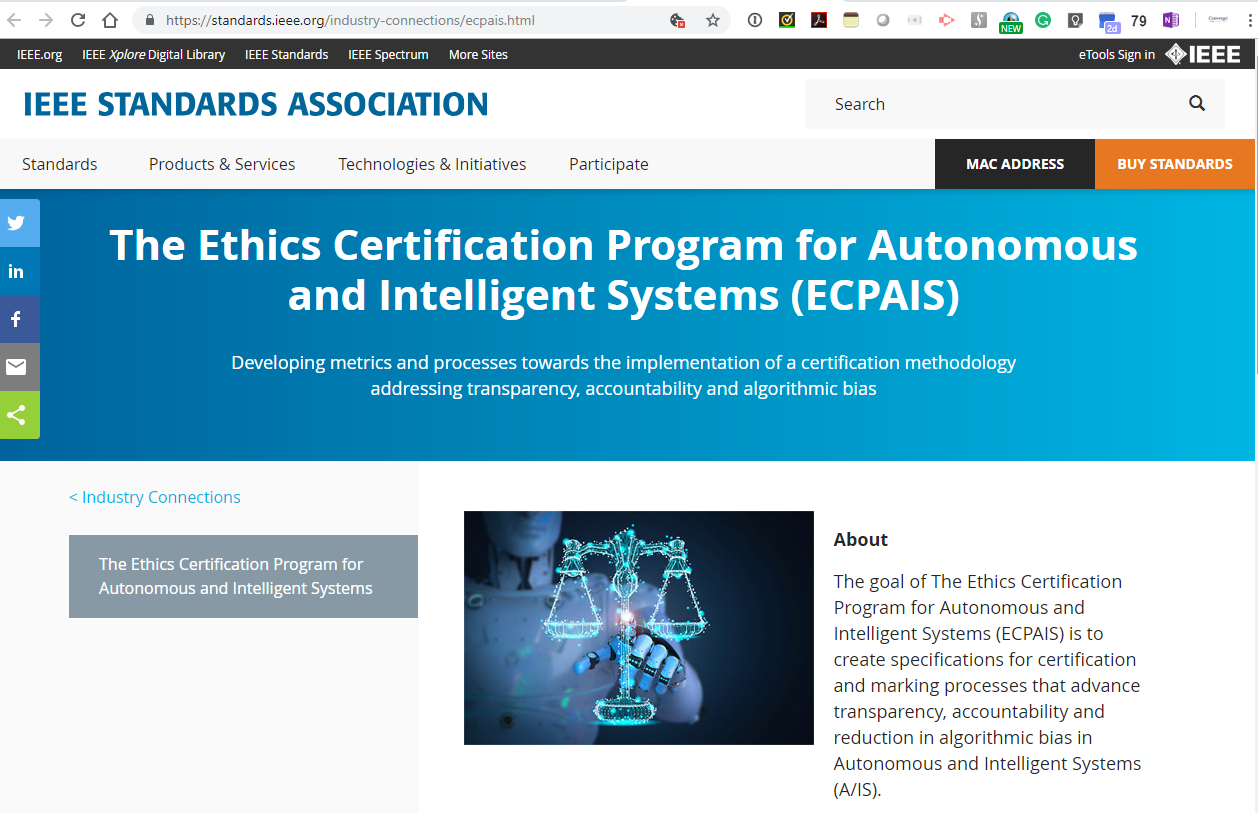The image size is (1258, 813).
Task: Click the ECPAIS page title heading
Action: [x=623, y=270]
